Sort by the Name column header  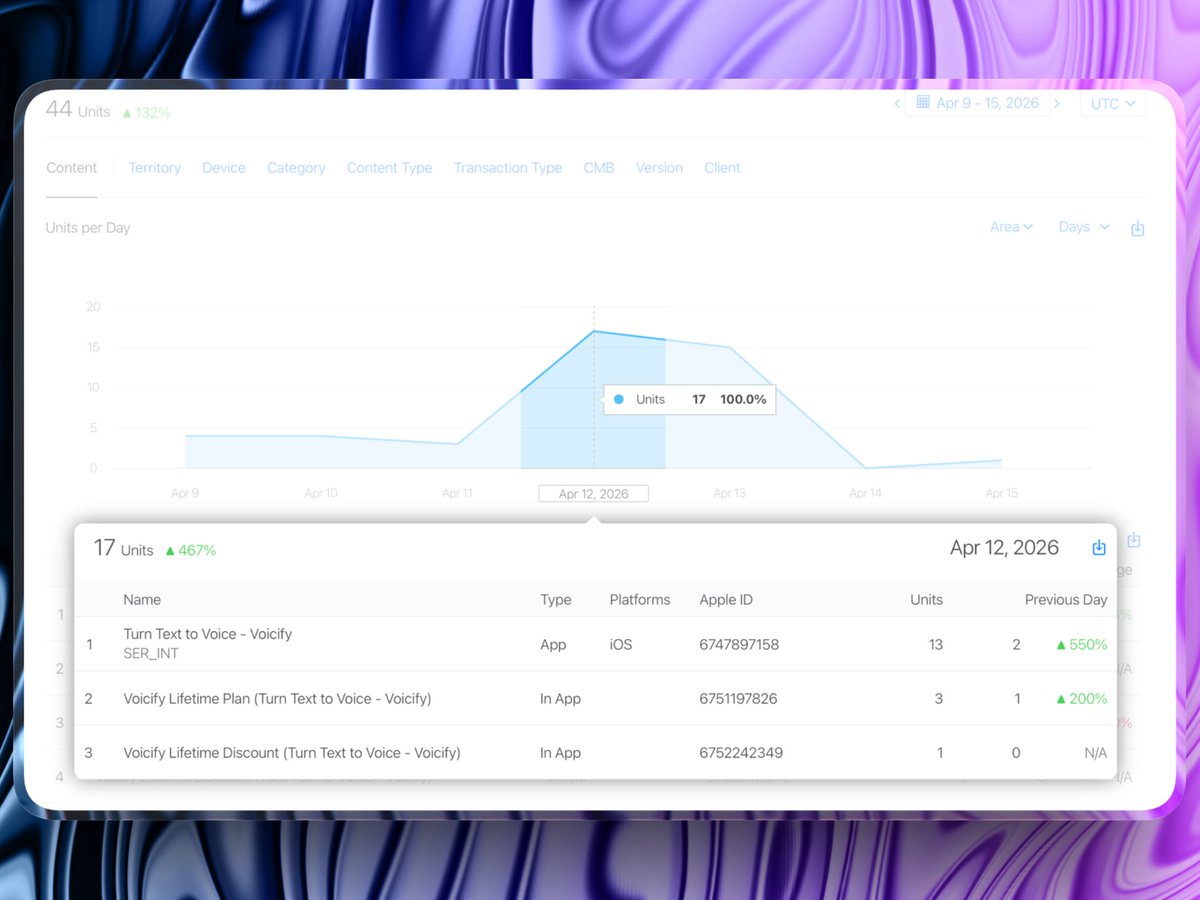[142, 600]
